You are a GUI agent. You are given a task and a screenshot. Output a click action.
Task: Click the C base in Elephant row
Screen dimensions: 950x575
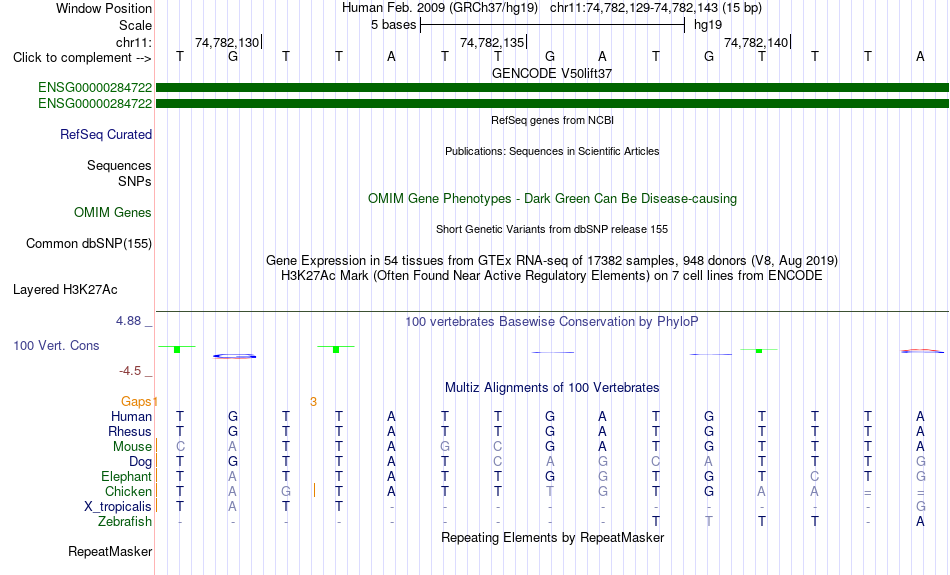pyautogui.click(x=815, y=477)
